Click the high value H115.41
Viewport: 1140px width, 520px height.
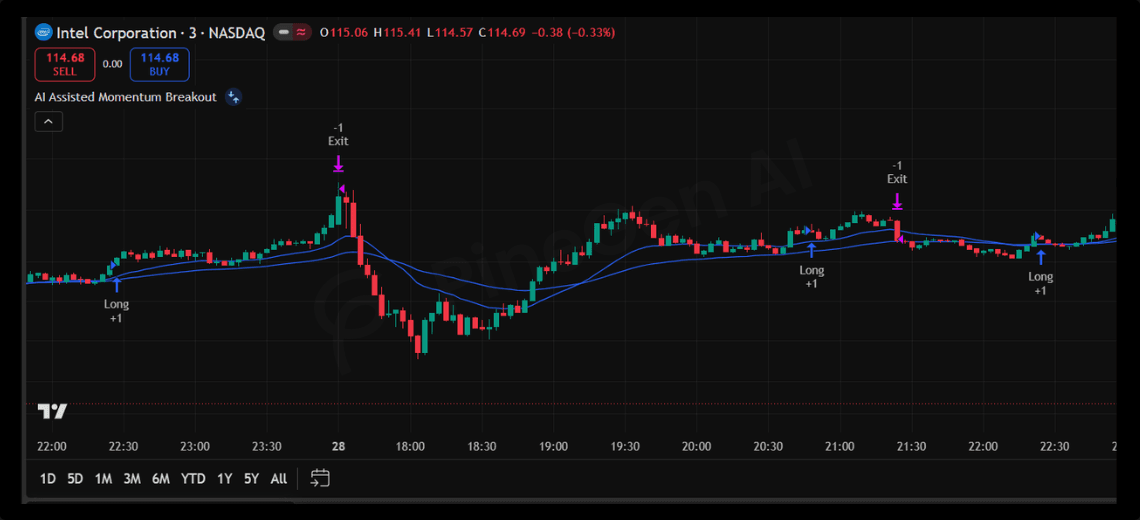point(398,33)
